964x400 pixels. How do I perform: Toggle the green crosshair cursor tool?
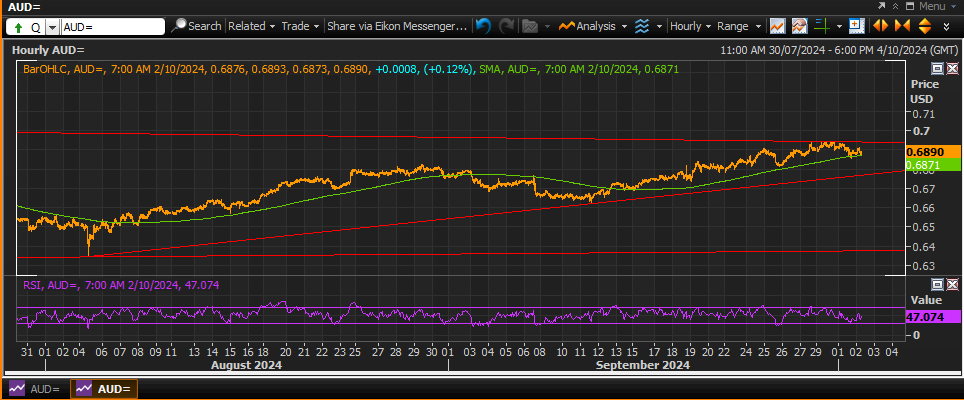[x=821, y=26]
